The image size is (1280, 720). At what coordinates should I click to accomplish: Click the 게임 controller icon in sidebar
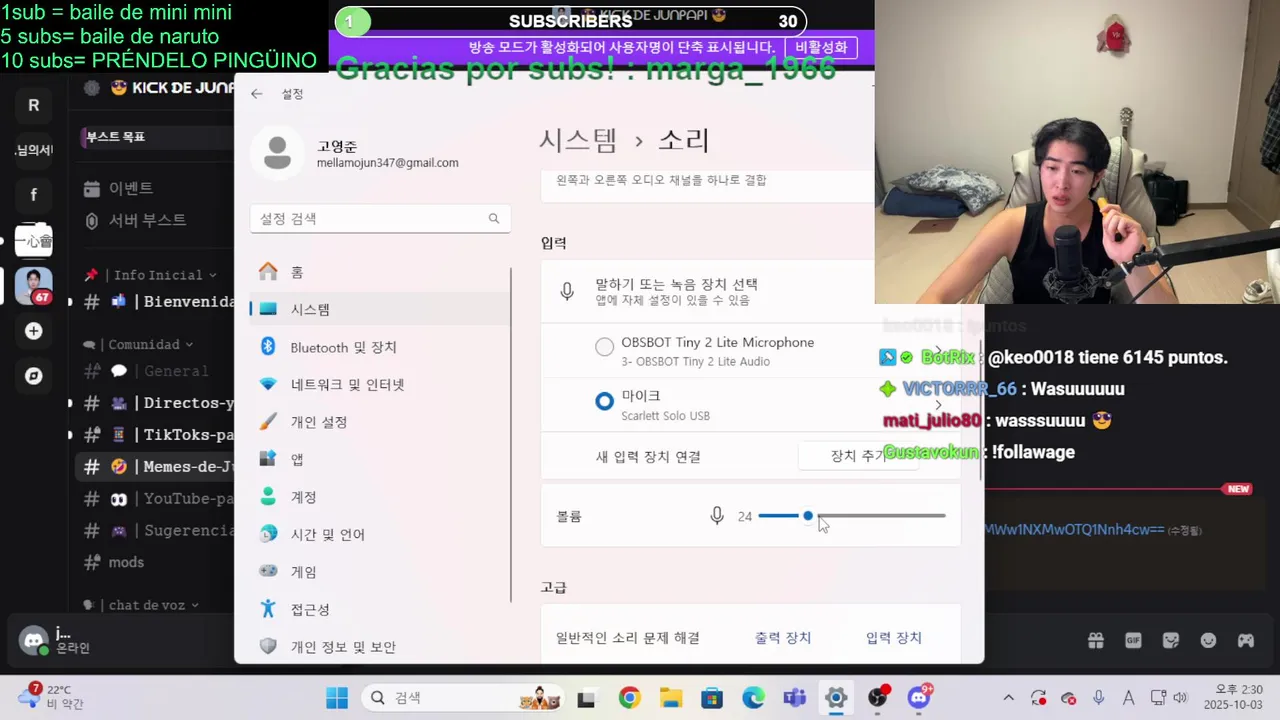click(268, 571)
